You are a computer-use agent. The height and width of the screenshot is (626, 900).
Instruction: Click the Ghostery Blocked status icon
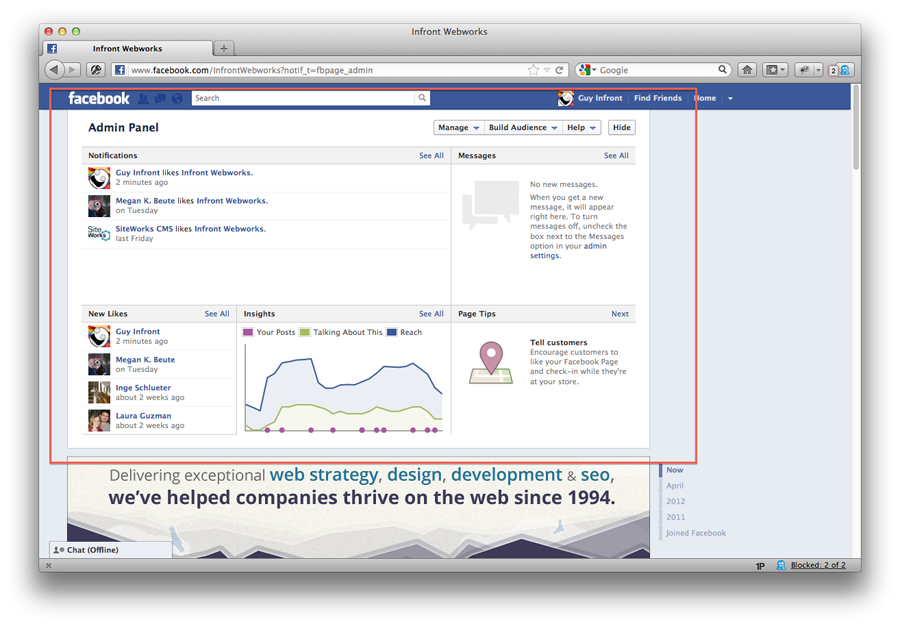781,565
